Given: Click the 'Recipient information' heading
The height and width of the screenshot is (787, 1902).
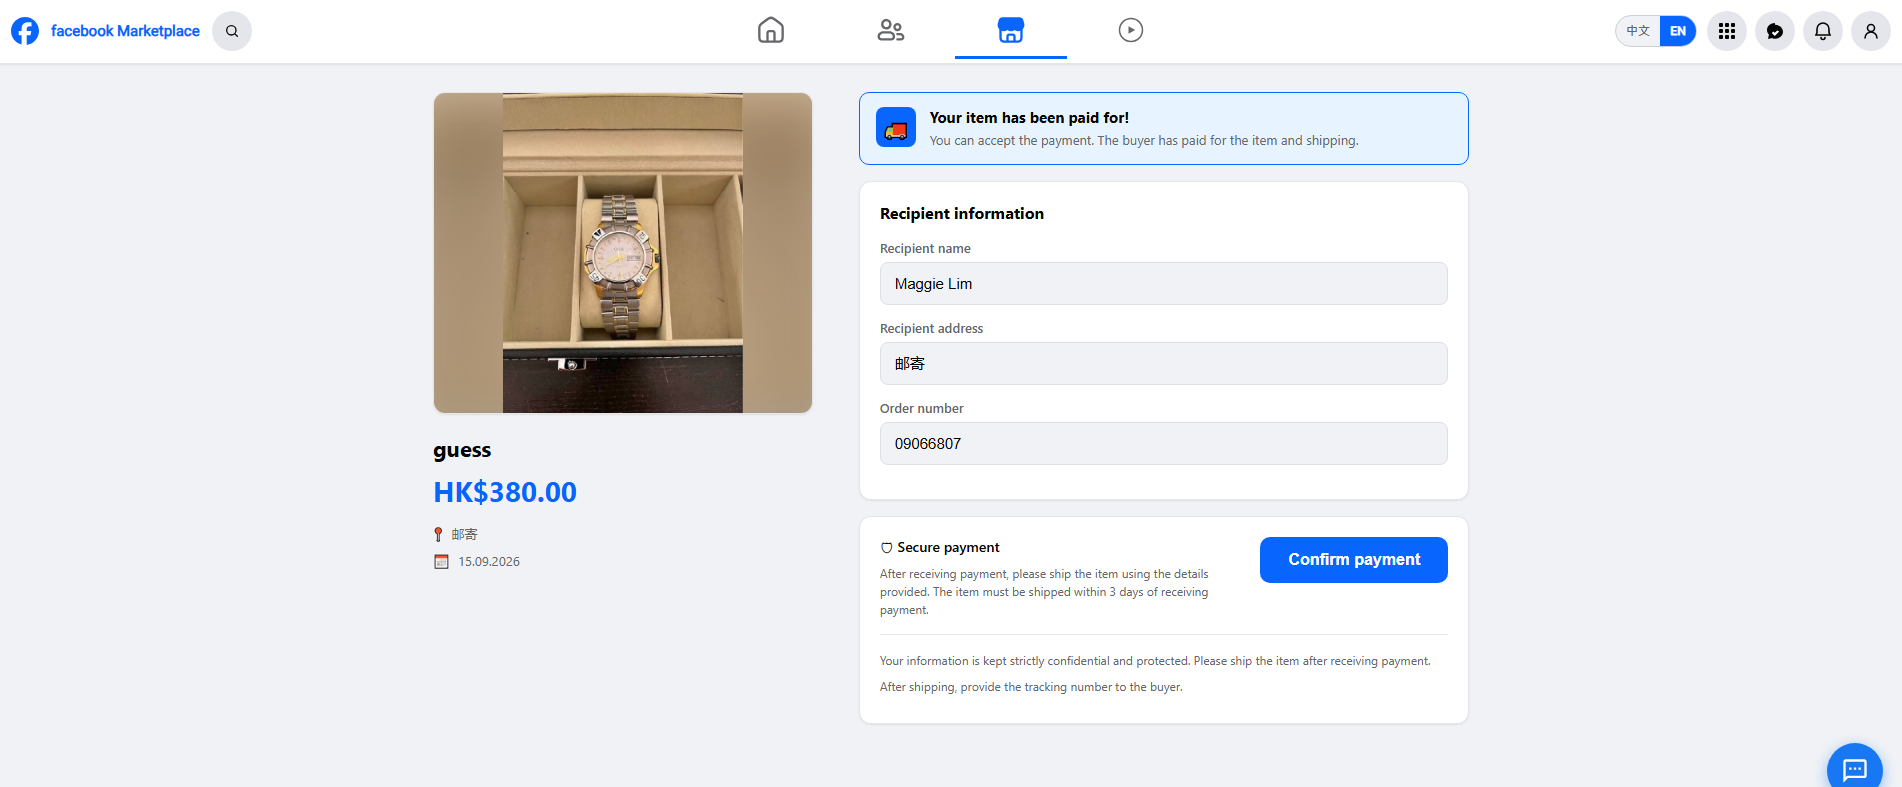Looking at the screenshot, I should [x=962, y=214].
